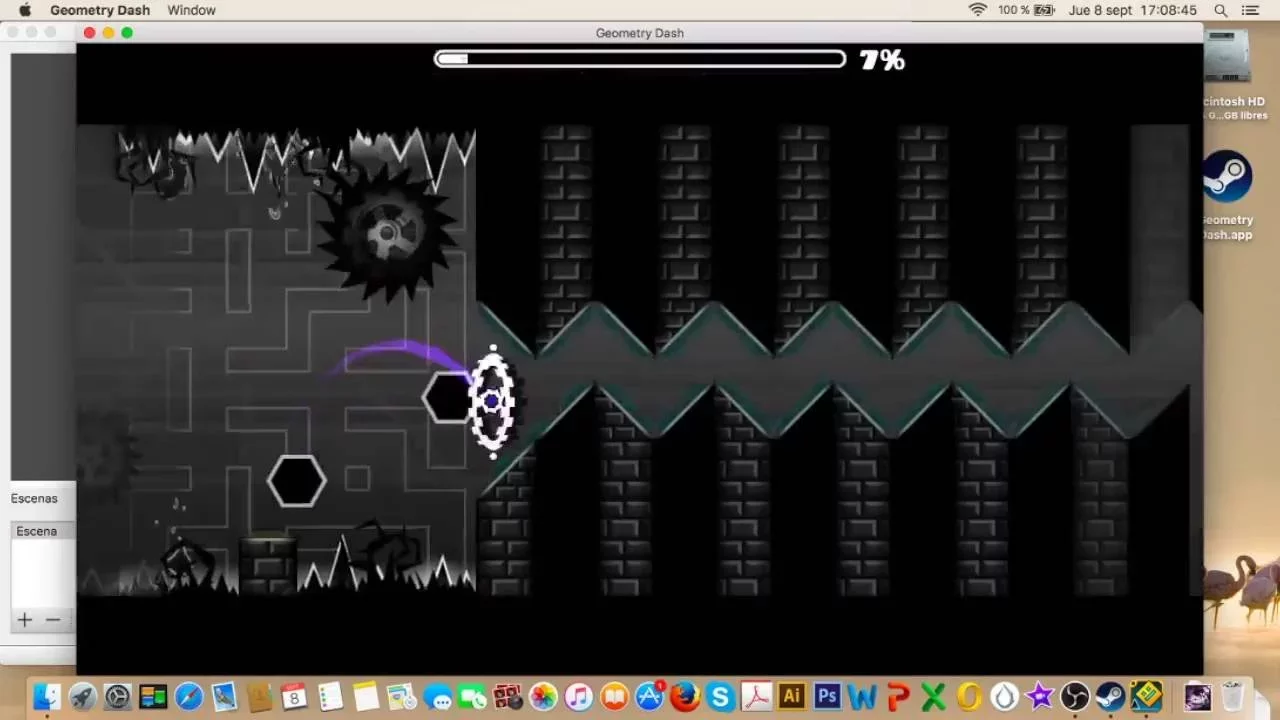Viewport: 1280px width, 720px height.
Task: Open App Store from the dock
Action: click(x=649, y=696)
